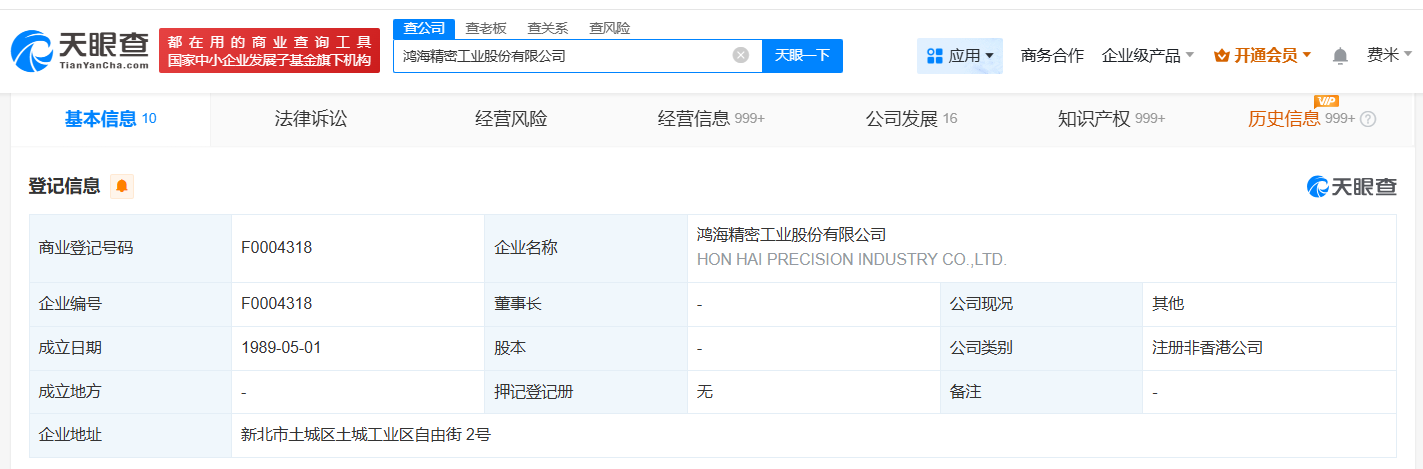This screenshot has width=1423, height=469.
Task: Open the 经营信息 tab
Action: coord(711,119)
